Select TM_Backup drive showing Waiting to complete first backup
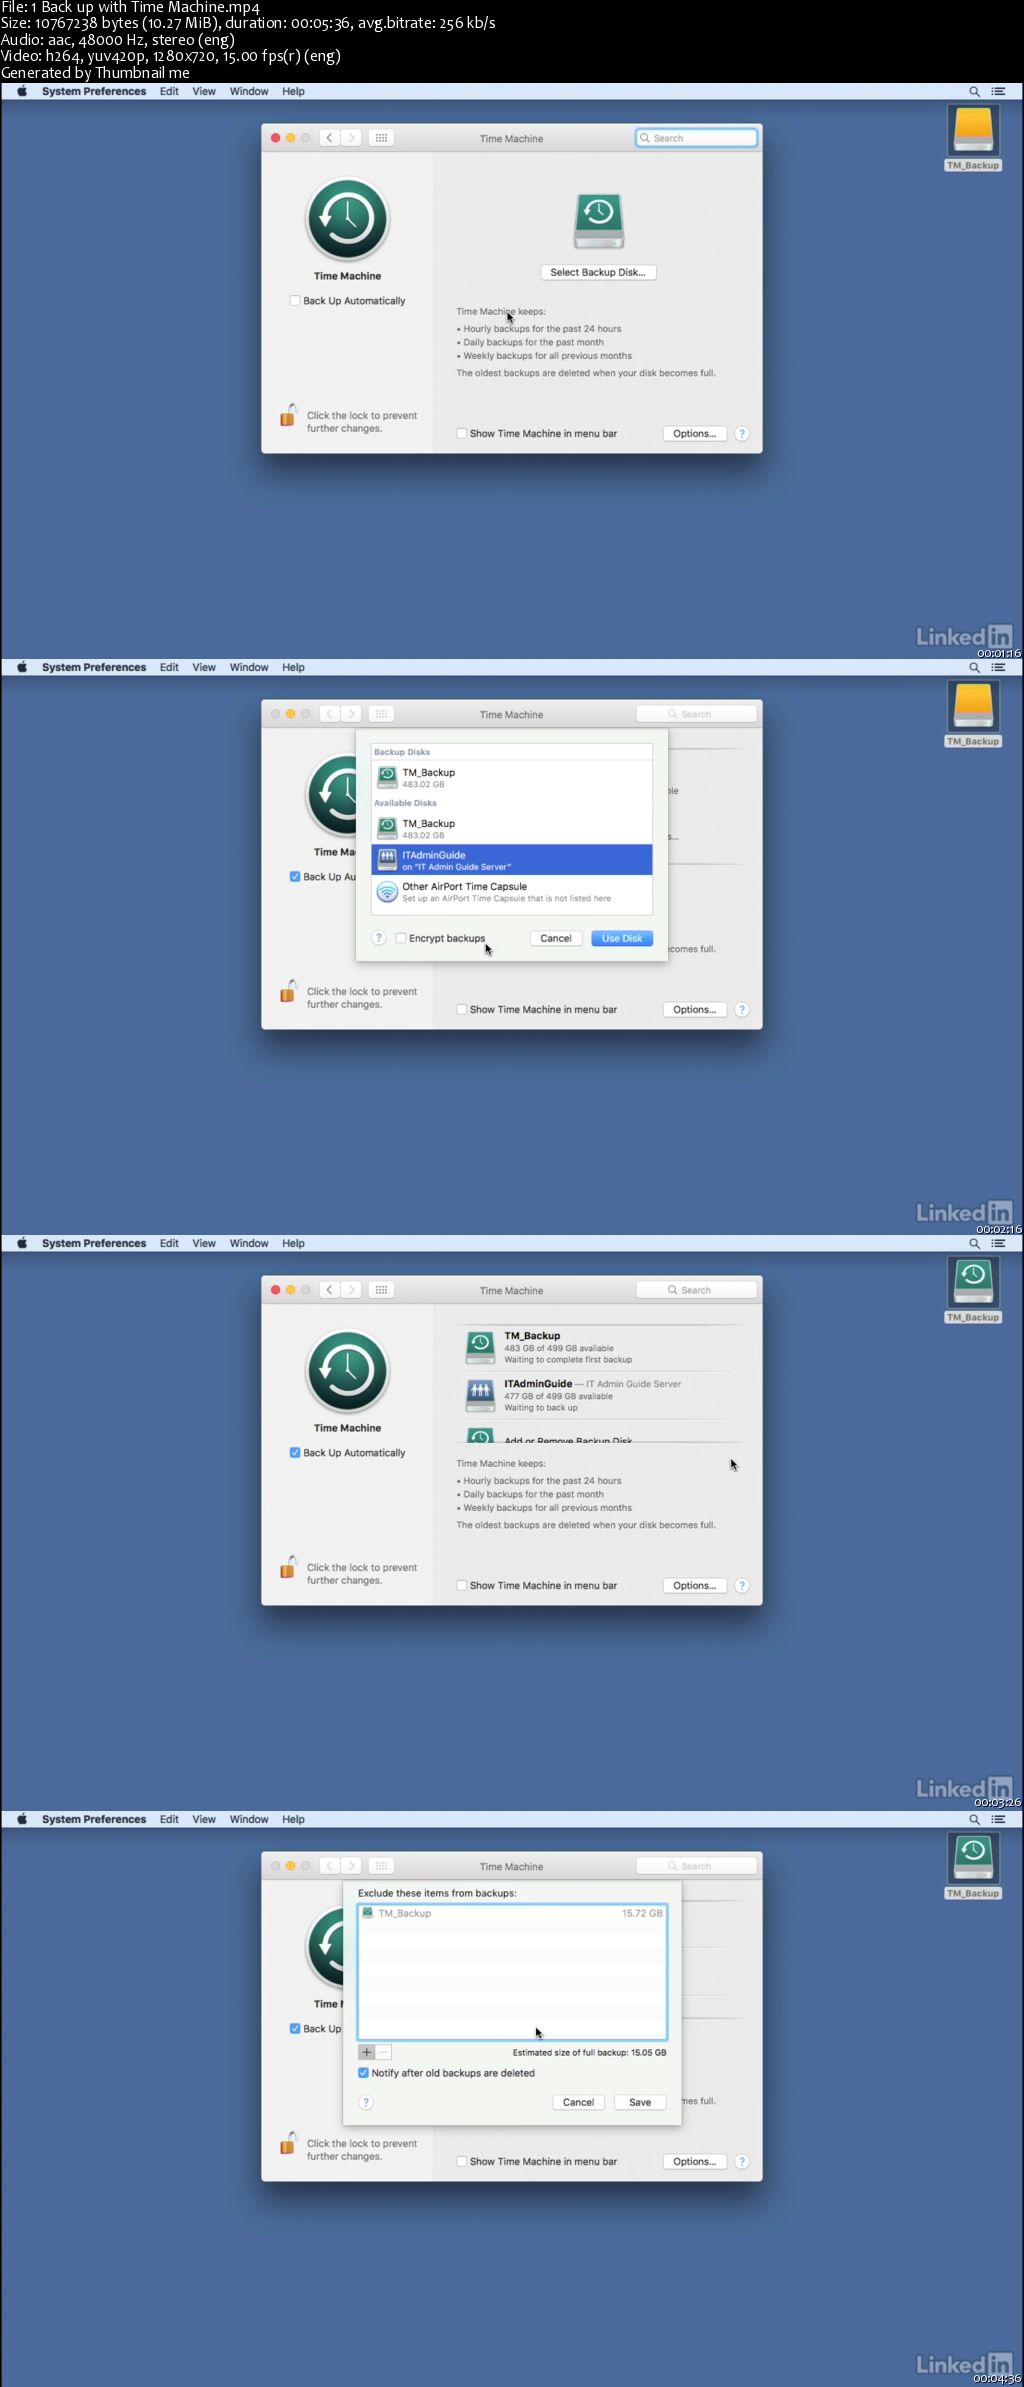 coord(600,1347)
